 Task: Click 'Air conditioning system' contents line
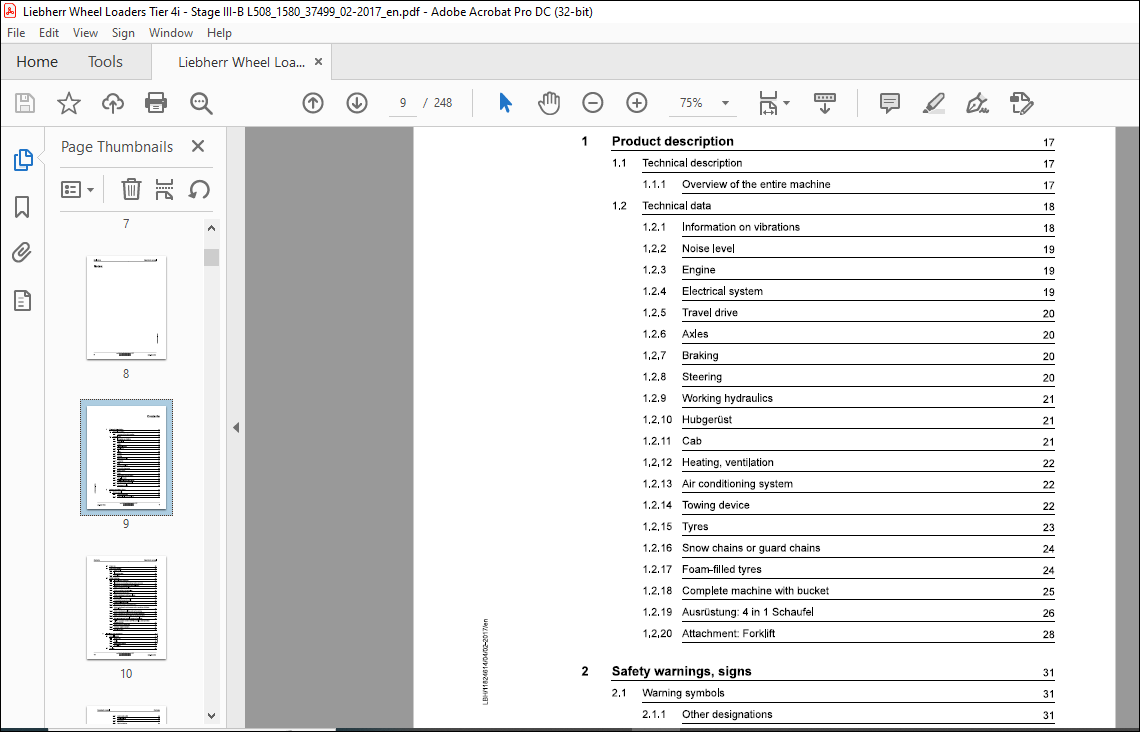737,483
